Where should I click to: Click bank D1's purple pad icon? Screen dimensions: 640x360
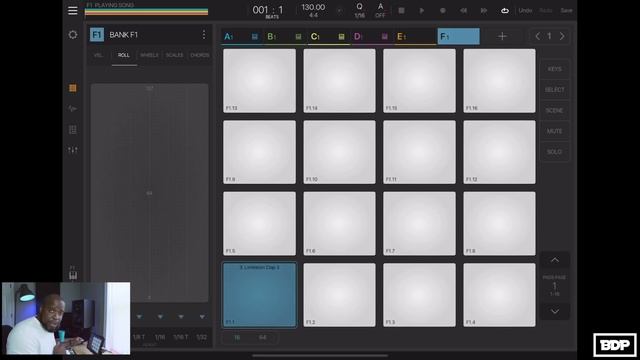point(384,37)
